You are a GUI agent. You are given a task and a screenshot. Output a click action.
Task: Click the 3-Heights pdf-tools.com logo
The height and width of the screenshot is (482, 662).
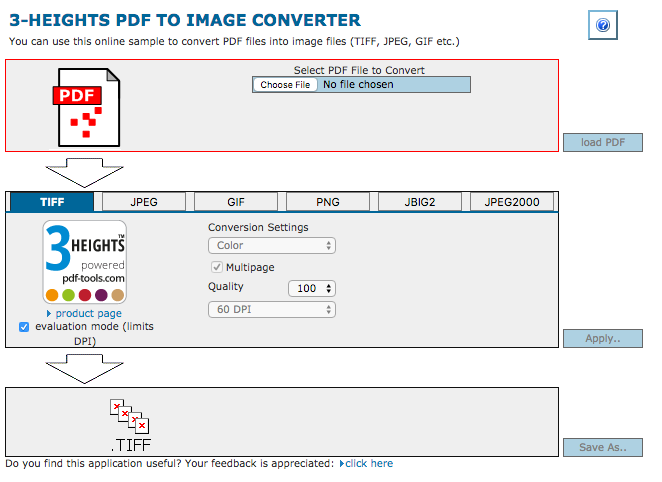pyautogui.click(x=84, y=262)
